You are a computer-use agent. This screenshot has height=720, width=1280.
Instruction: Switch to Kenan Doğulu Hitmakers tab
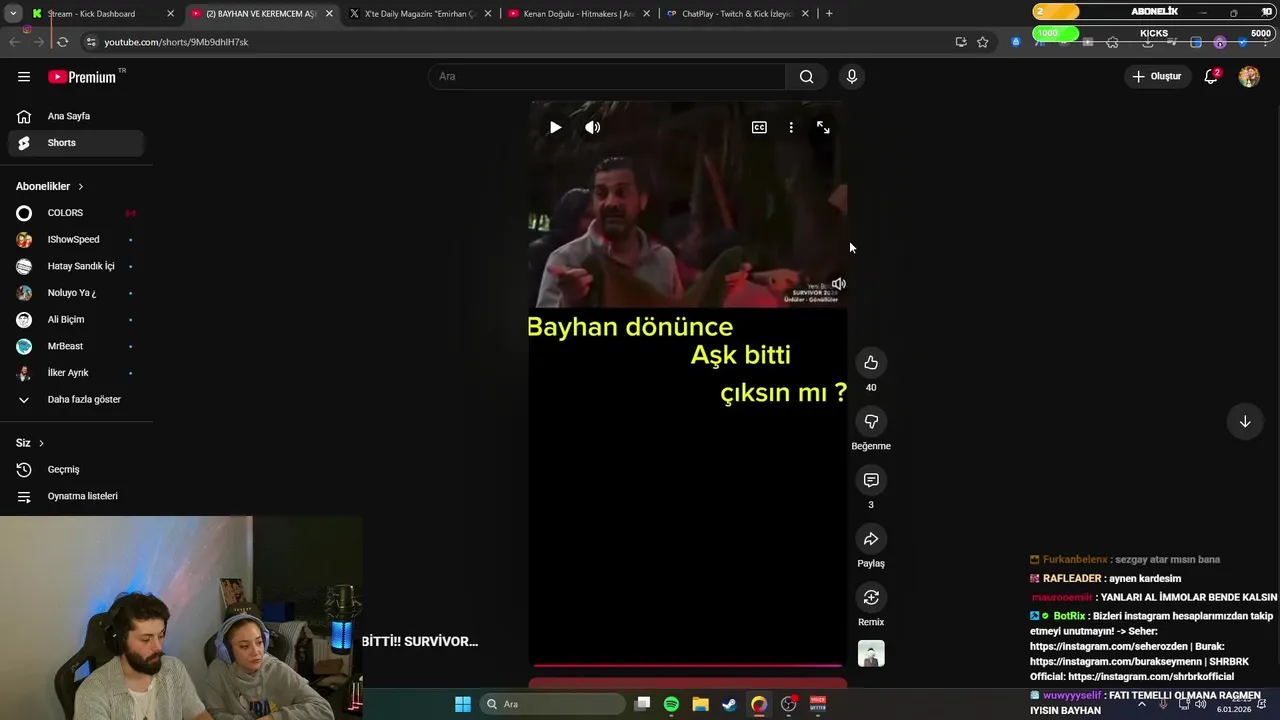coord(579,14)
